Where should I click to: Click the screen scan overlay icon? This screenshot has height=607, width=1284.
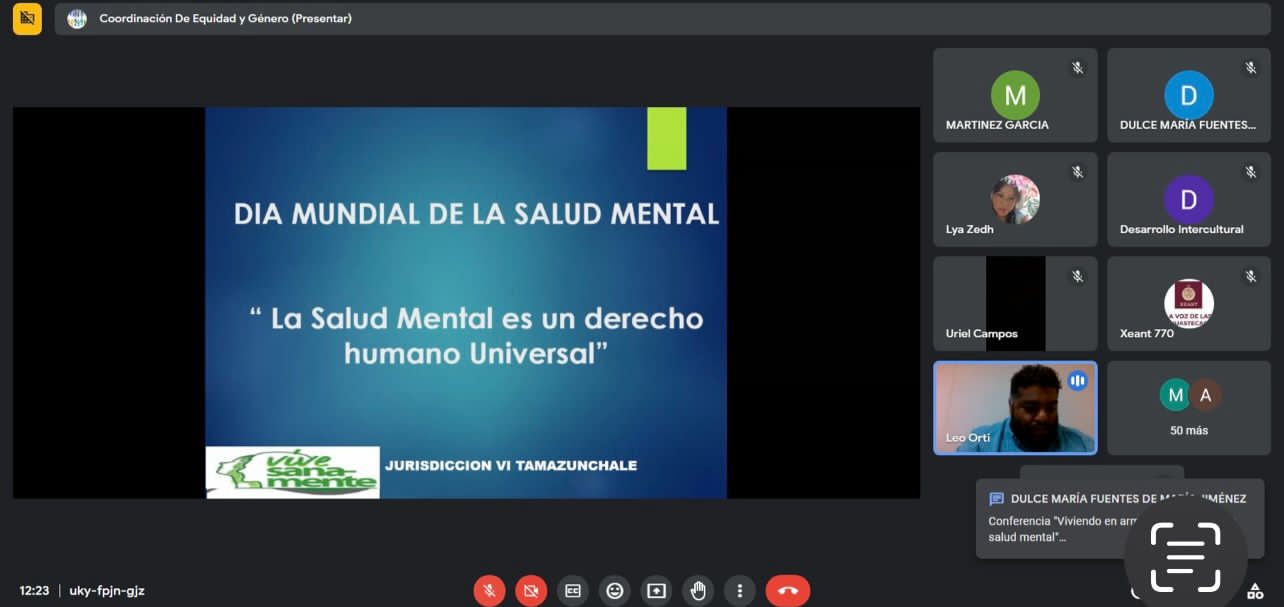1185,556
